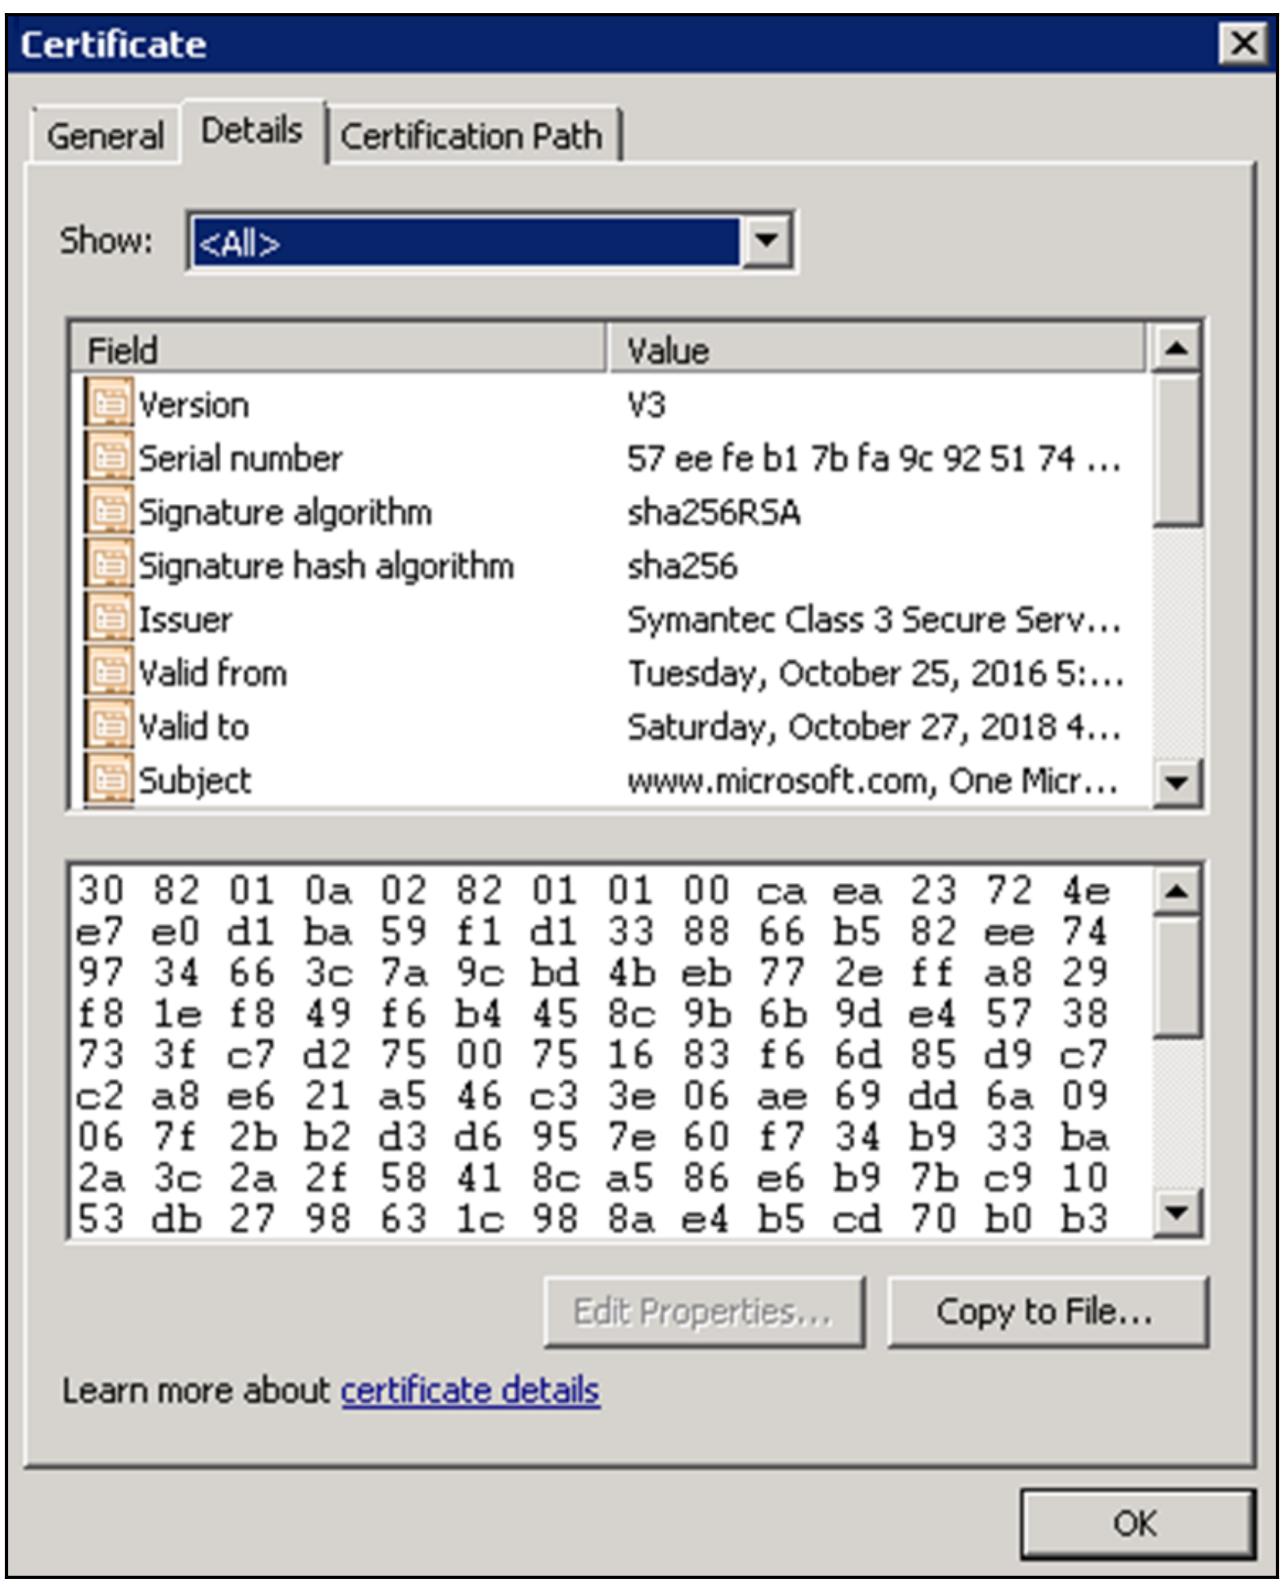Click the <All> combo box field
Image resolution: width=1286 pixels, height=1585 pixels.
tap(465, 241)
